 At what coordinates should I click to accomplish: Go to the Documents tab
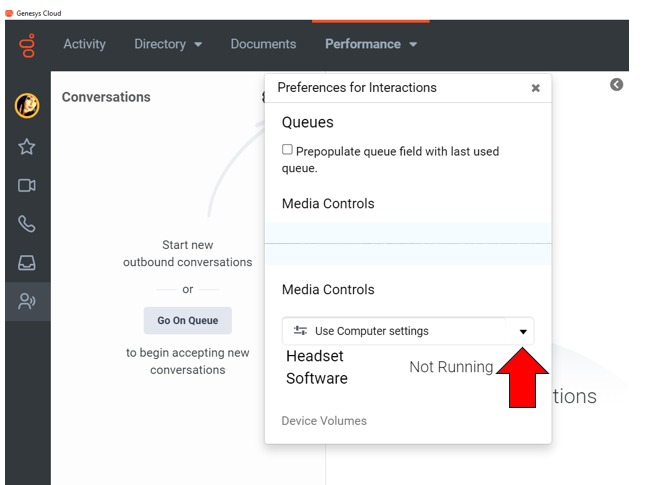263,44
